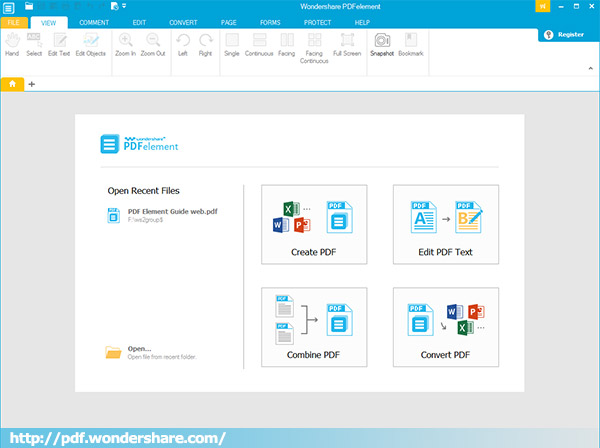Click the Create PDF tile
Viewport: 600px width, 448px height.
coord(314,225)
